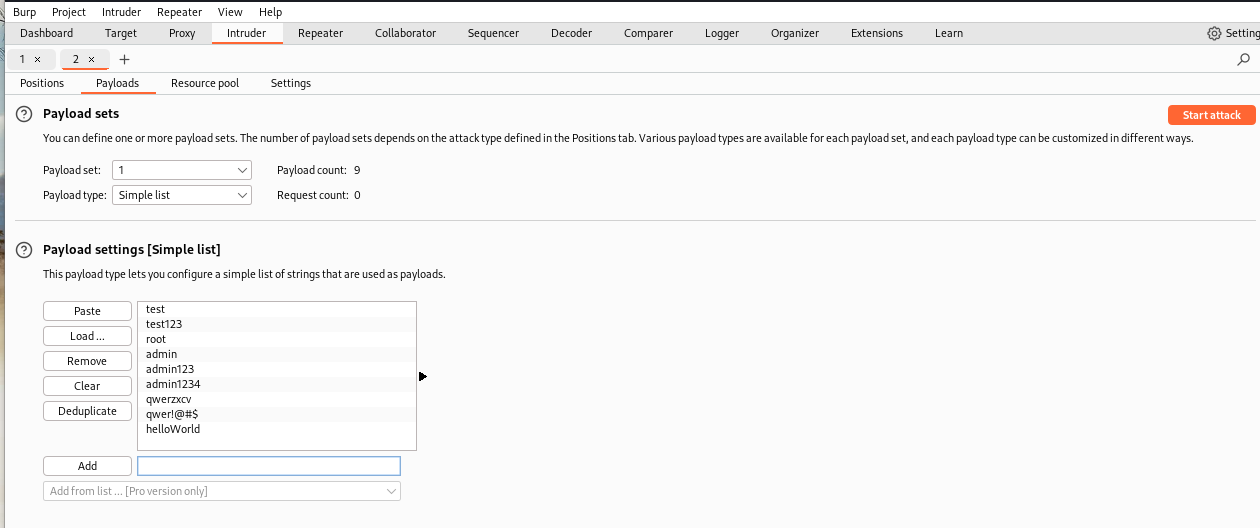
Task: Switch to the Proxy tab
Action: [x=182, y=33]
